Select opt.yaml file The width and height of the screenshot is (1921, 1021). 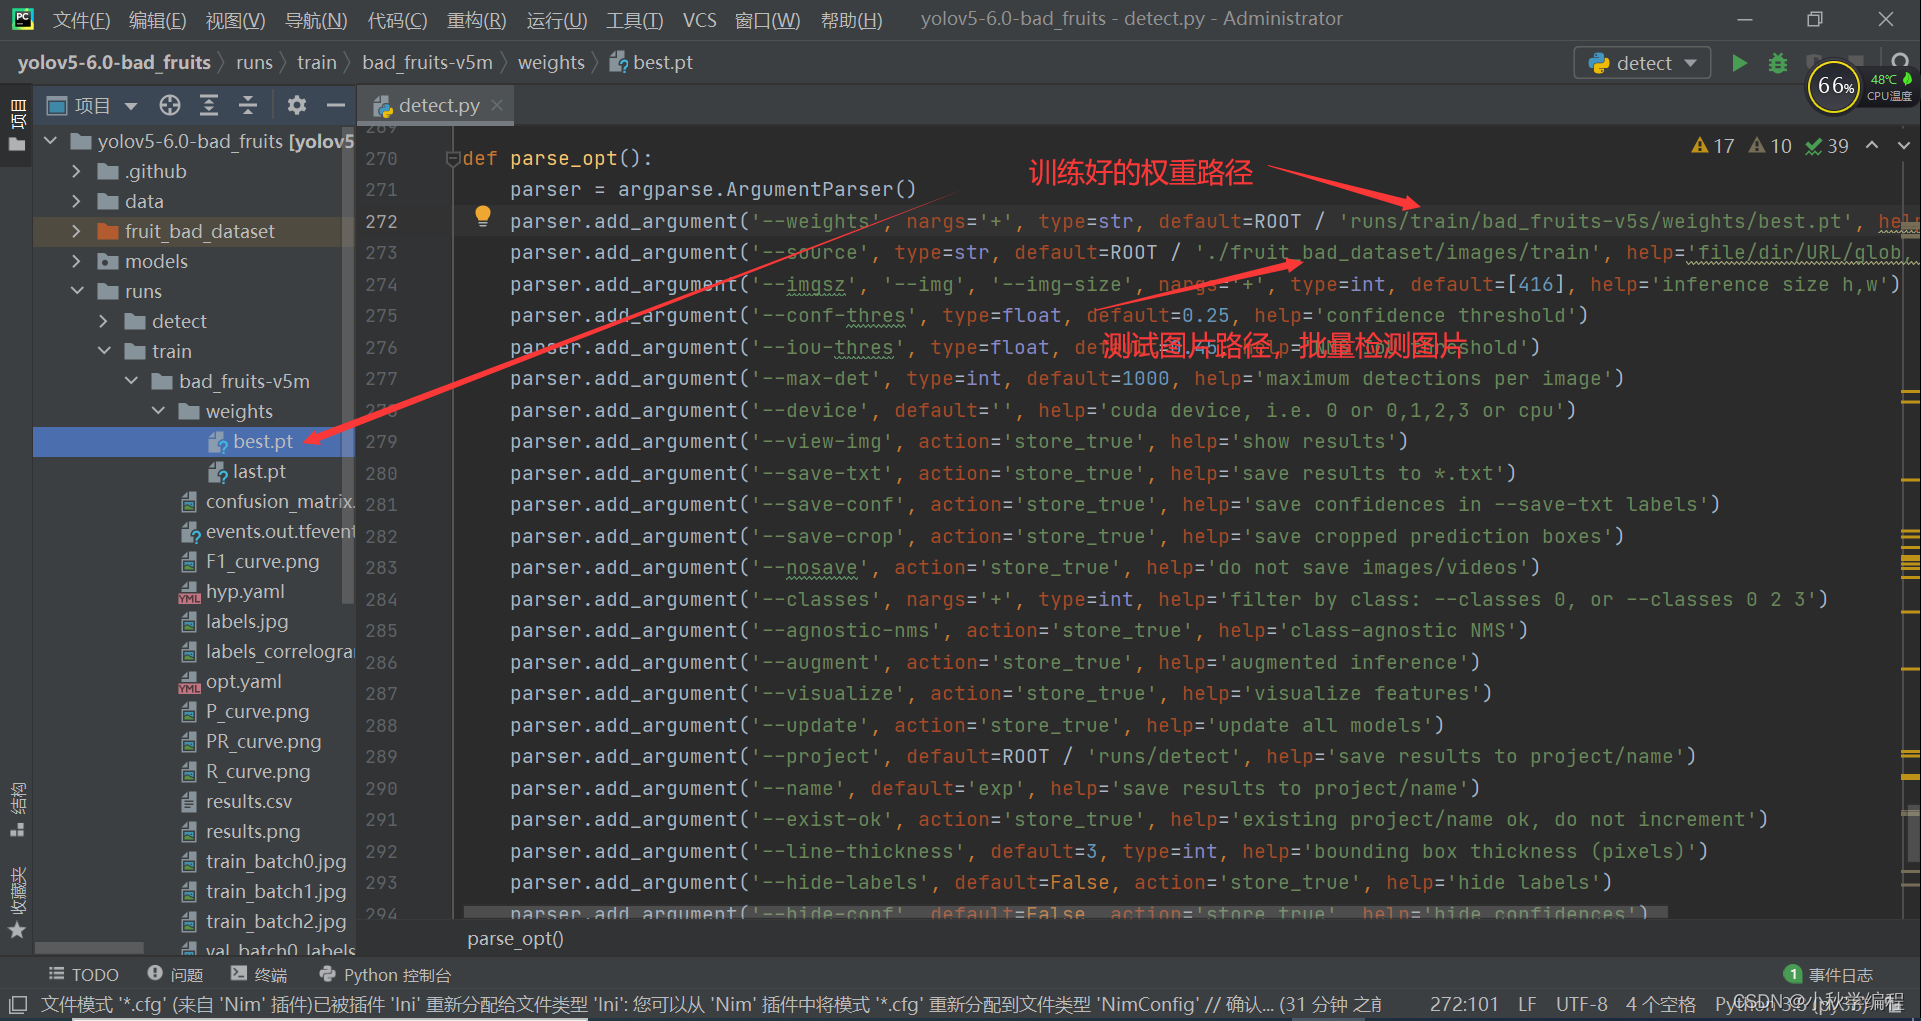(x=243, y=681)
